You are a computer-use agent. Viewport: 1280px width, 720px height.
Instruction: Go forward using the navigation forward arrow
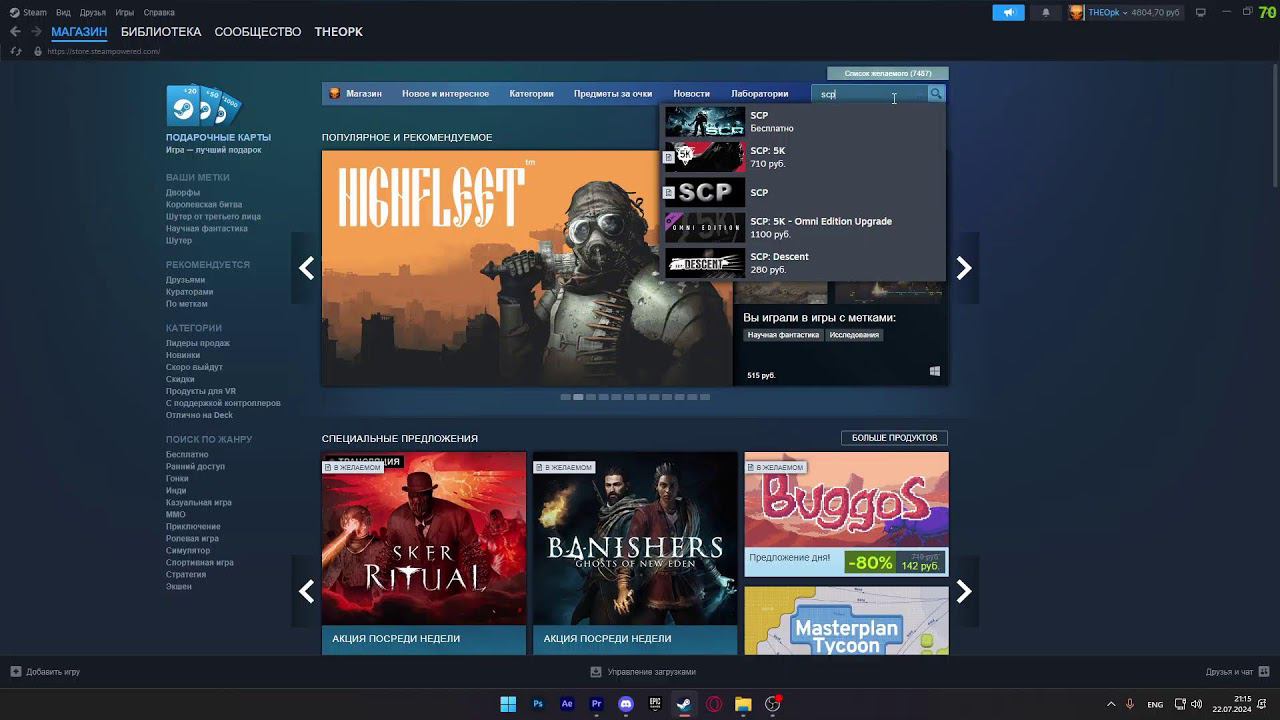(x=36, y=32)
